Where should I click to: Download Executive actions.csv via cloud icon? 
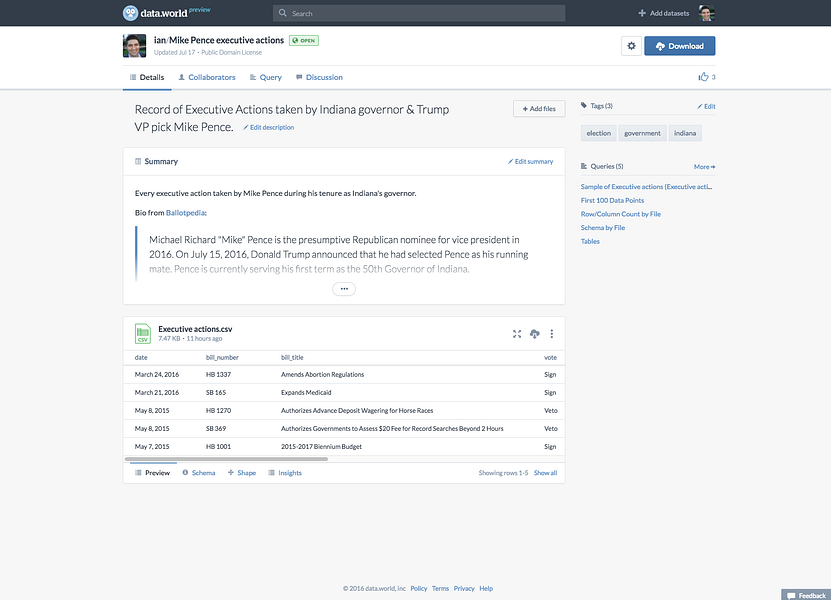(534, 334)
